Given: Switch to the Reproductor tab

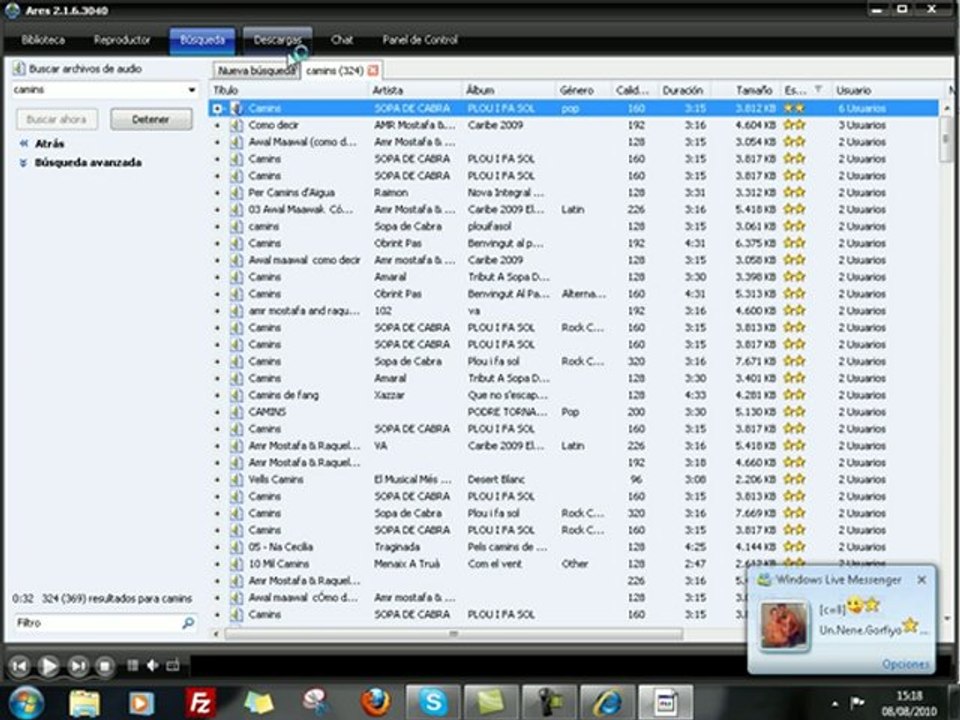Looking at the screenshot, I should coord(122,40).
